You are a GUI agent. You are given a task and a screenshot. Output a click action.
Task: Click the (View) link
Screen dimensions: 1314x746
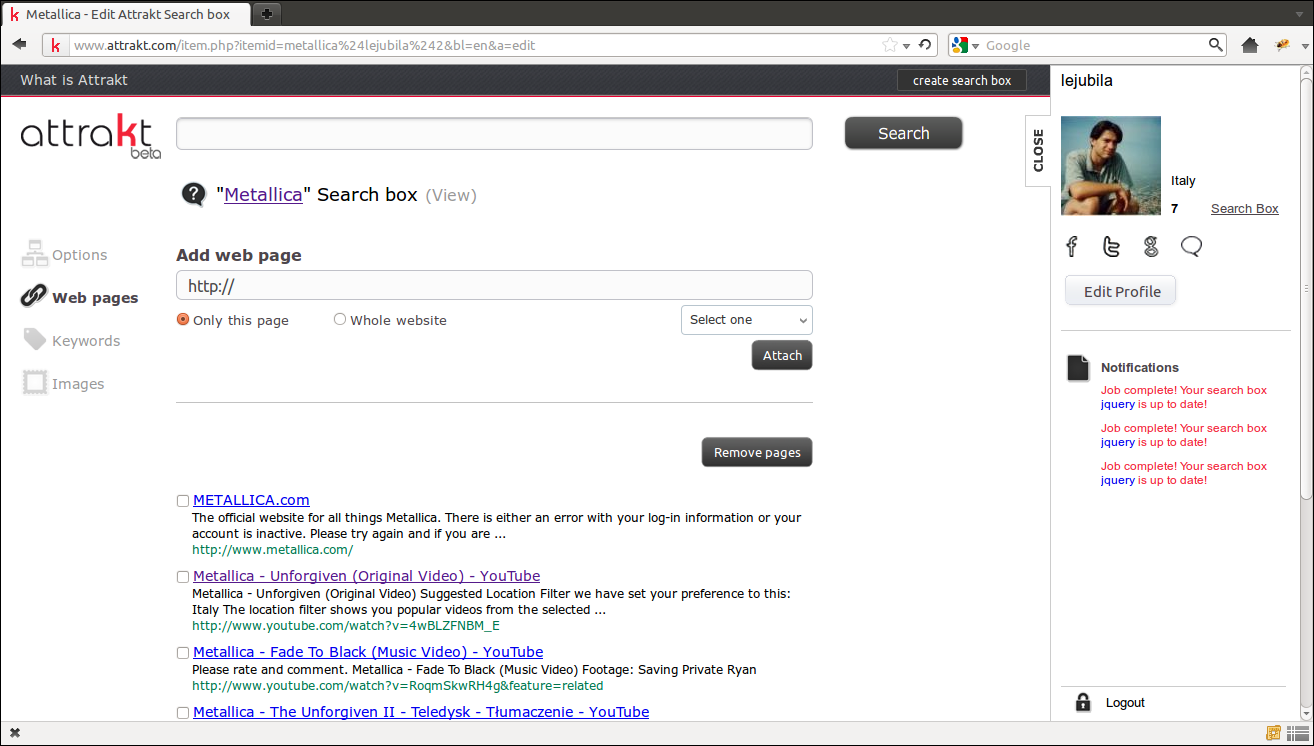click(x=451, y=195)
